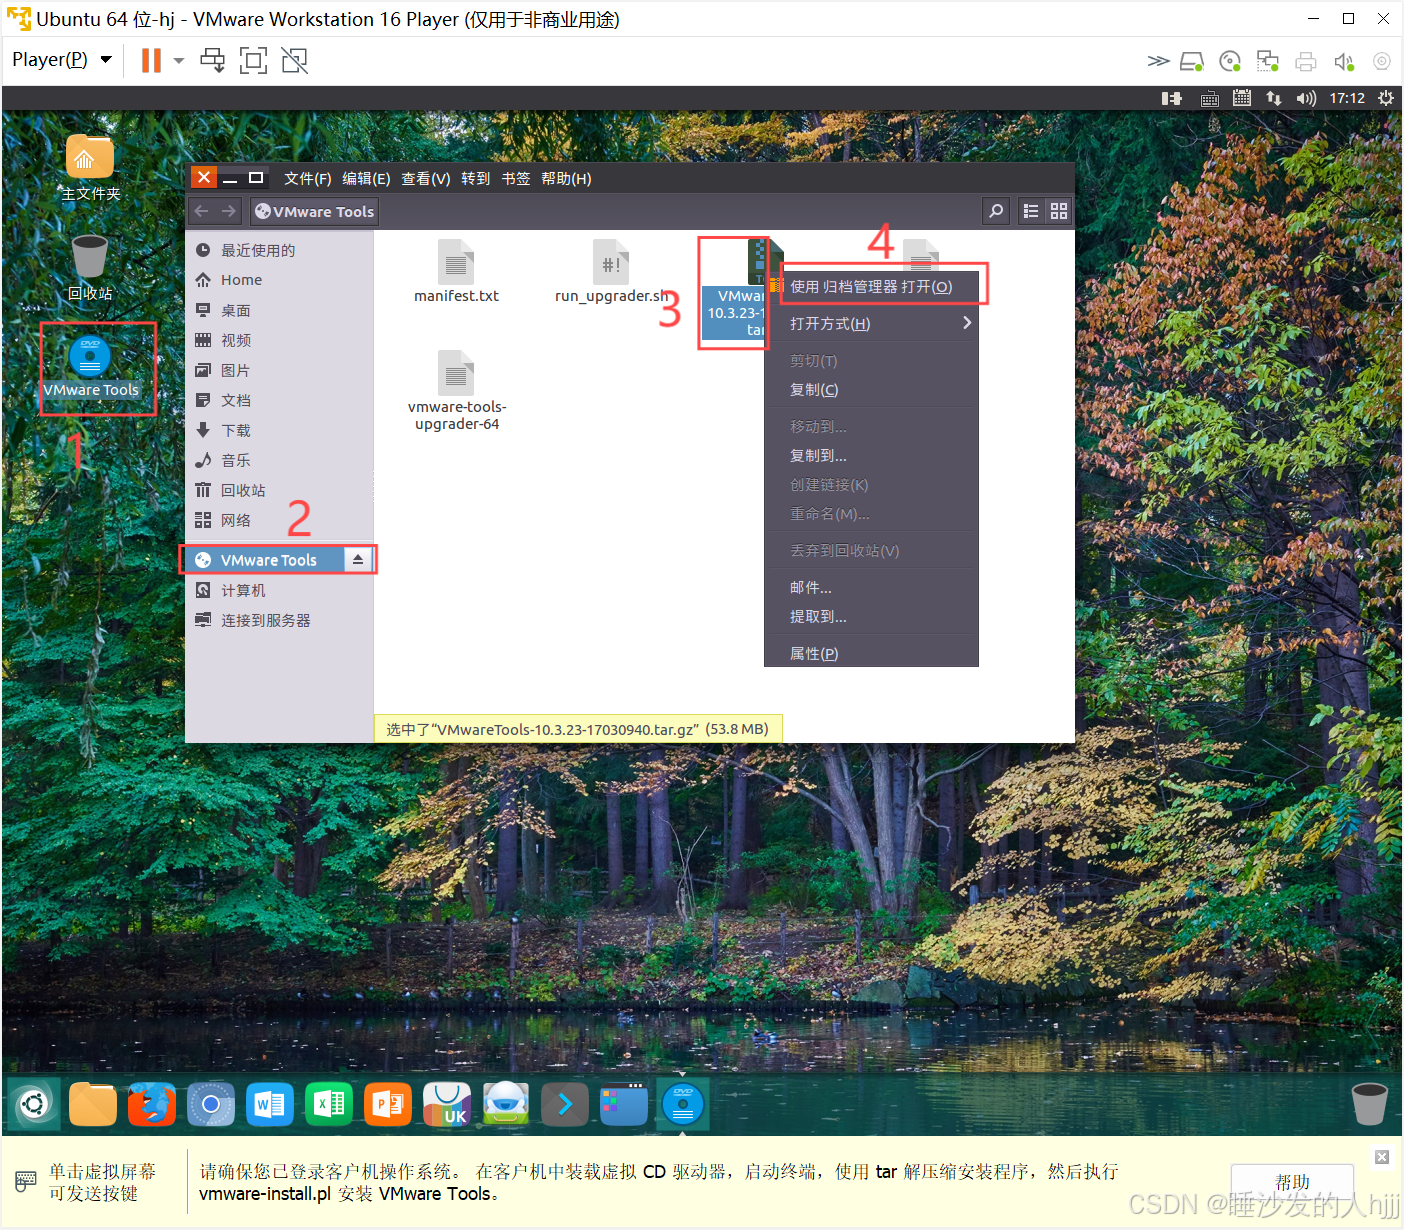
Task: Open the dropdown arrow beside pause button
Action: tap(179, 61)
